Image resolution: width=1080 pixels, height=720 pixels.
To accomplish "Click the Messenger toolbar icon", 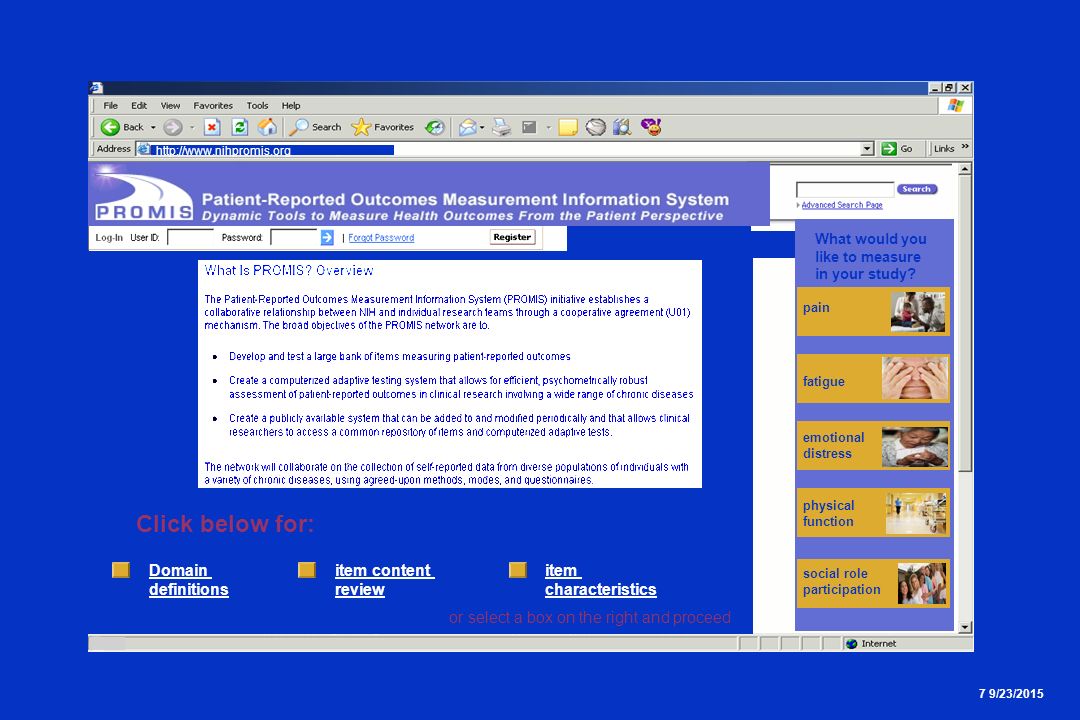I will click(622, 127).
